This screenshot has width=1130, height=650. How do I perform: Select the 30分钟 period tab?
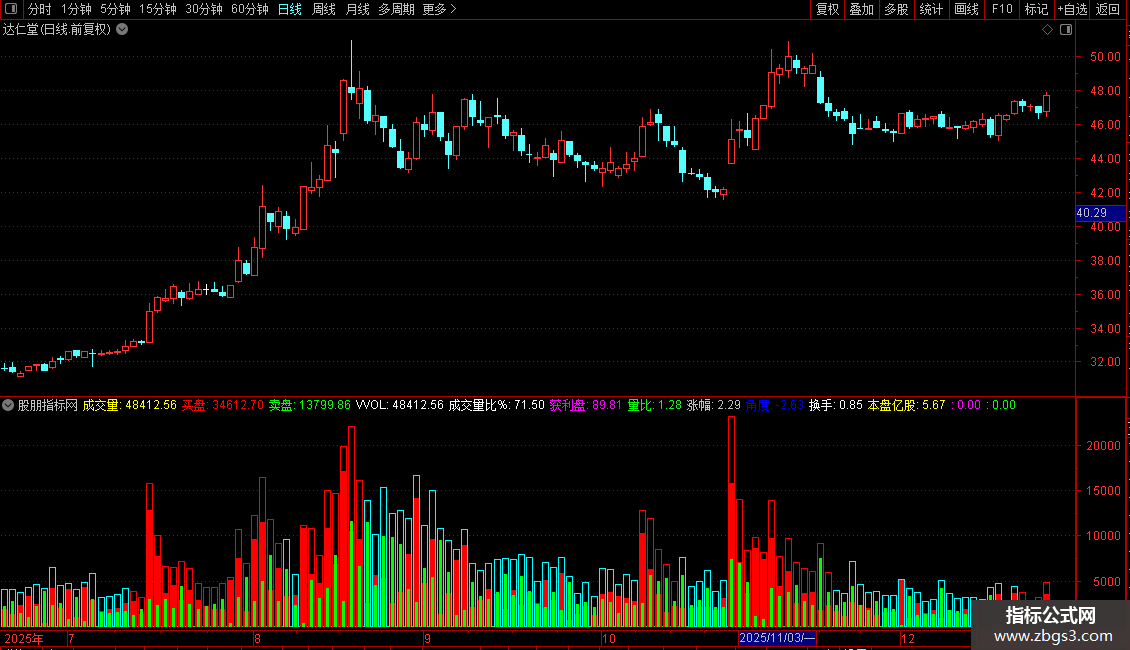(x=204, y=9)
